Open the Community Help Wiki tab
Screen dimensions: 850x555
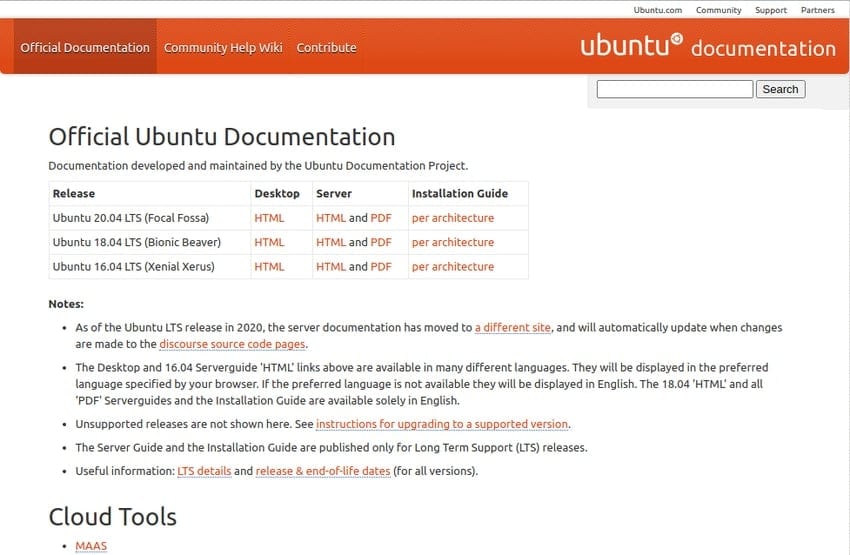point(223,48)
